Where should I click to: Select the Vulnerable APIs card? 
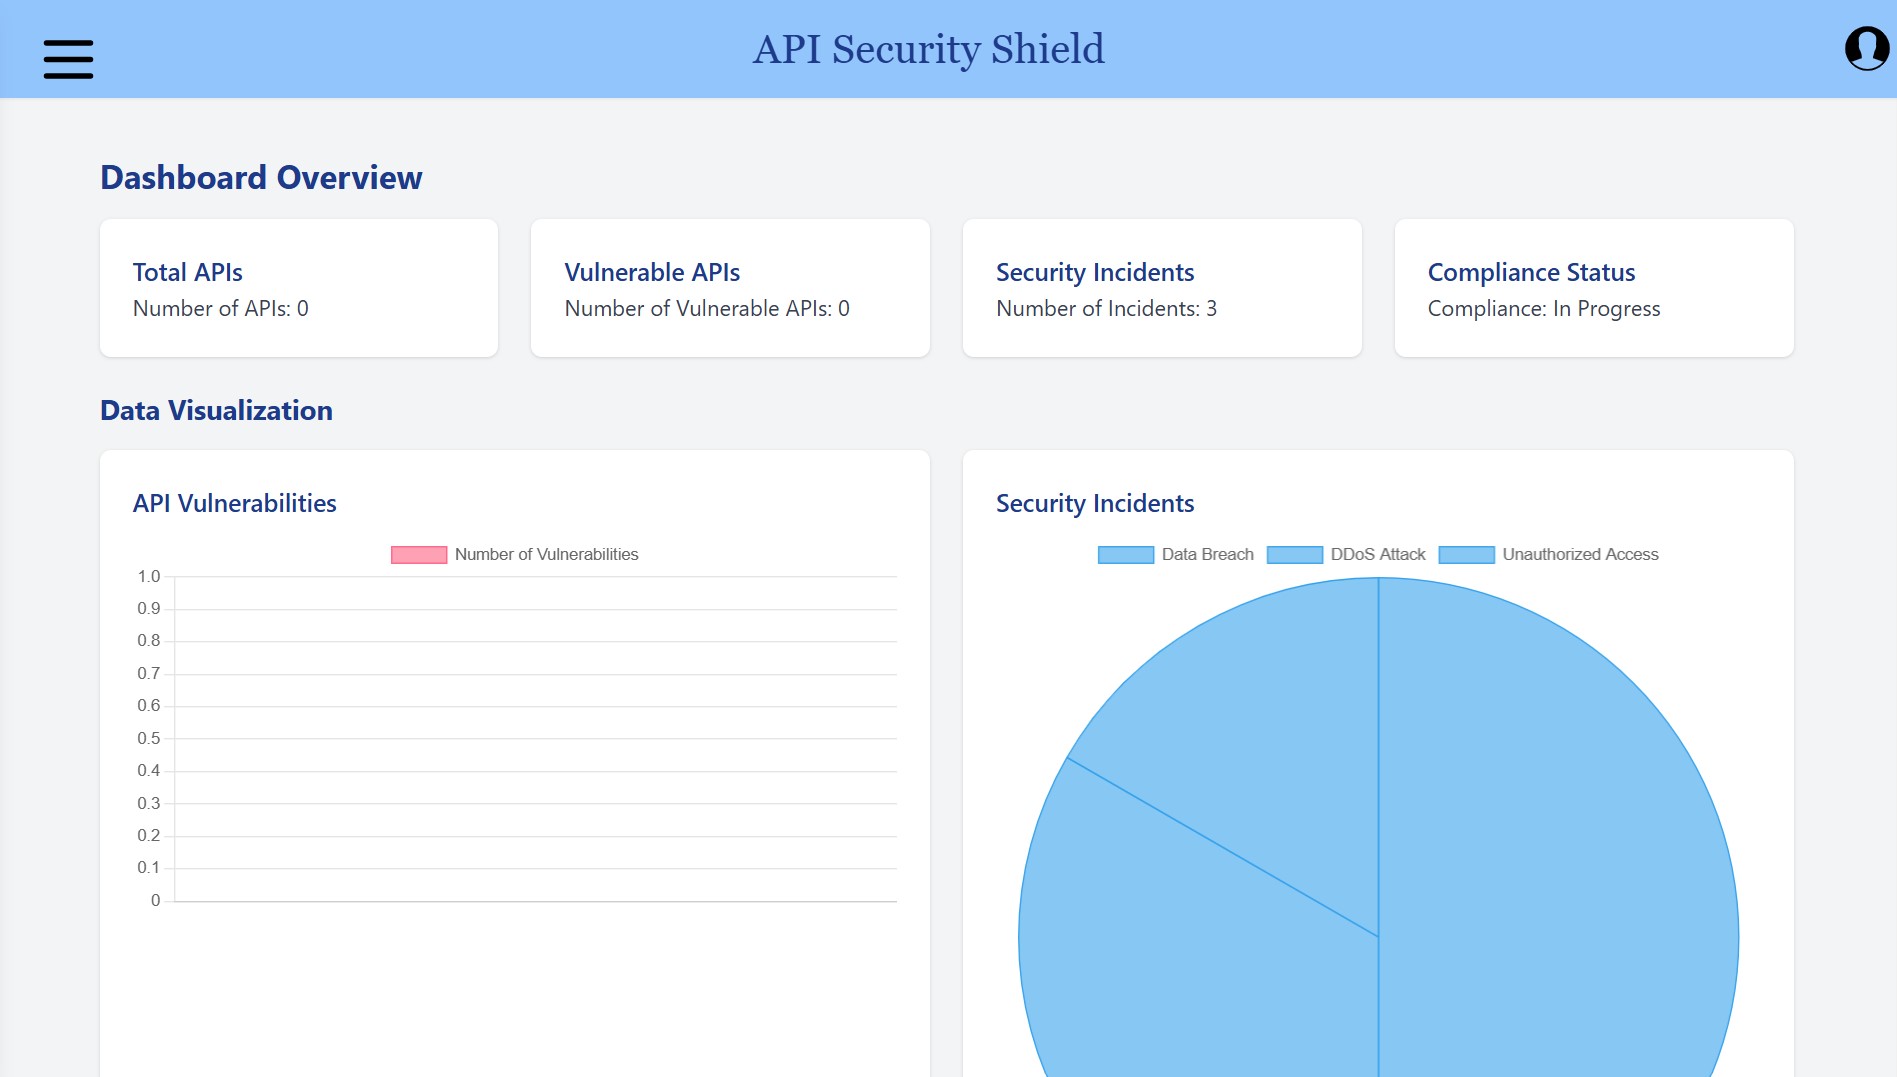pos(730,288)
